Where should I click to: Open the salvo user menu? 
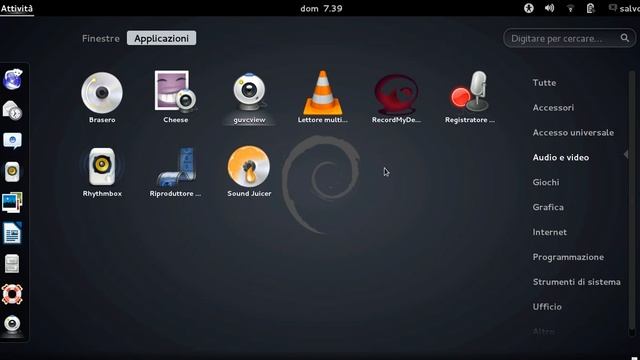click(624, 8)
